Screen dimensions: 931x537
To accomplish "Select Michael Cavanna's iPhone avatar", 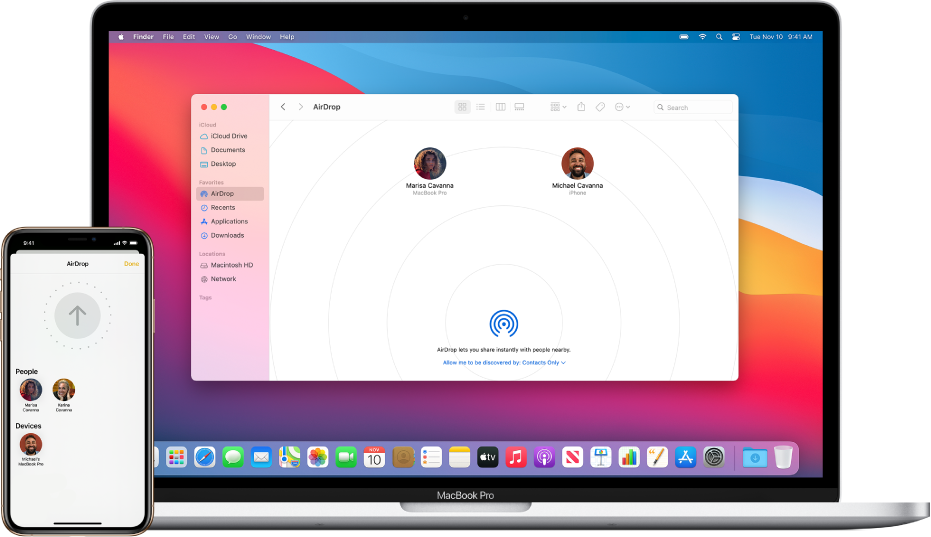I will pos(577,163).
